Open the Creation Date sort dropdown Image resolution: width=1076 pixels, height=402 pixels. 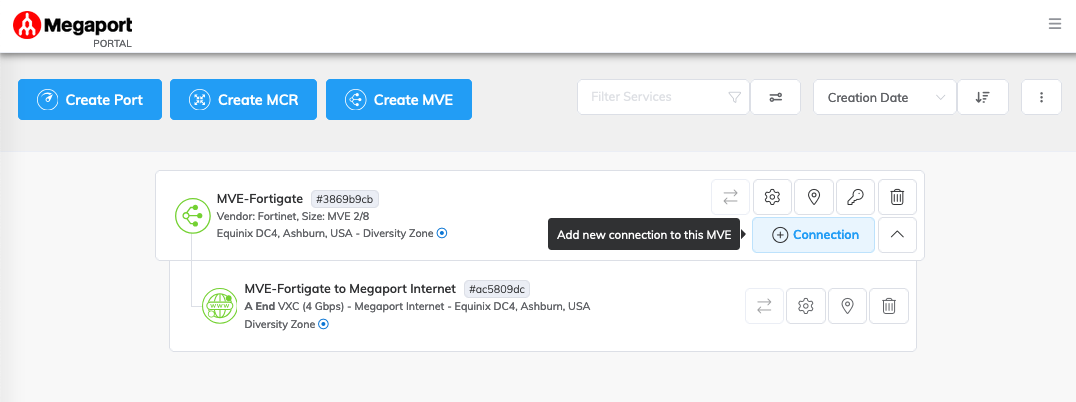coord(885,97)
